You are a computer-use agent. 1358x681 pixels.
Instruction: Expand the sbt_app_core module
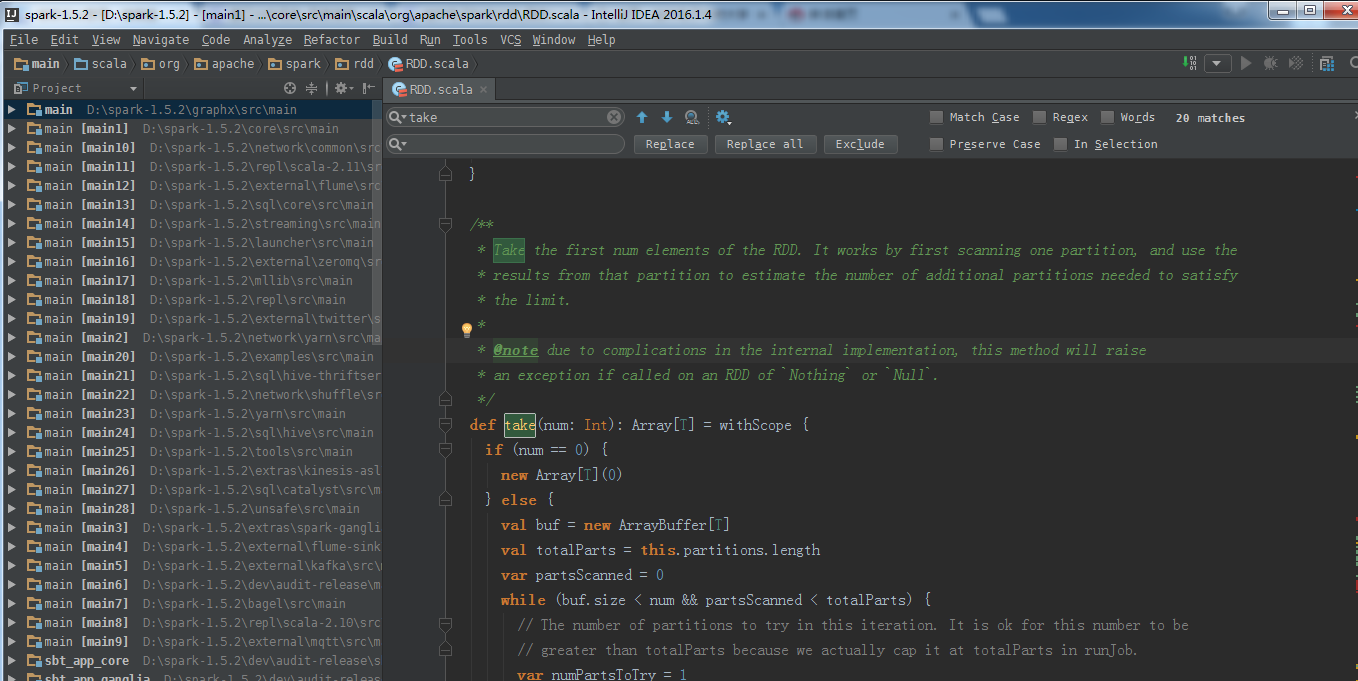pyautogui.click(x=11, y=660)
